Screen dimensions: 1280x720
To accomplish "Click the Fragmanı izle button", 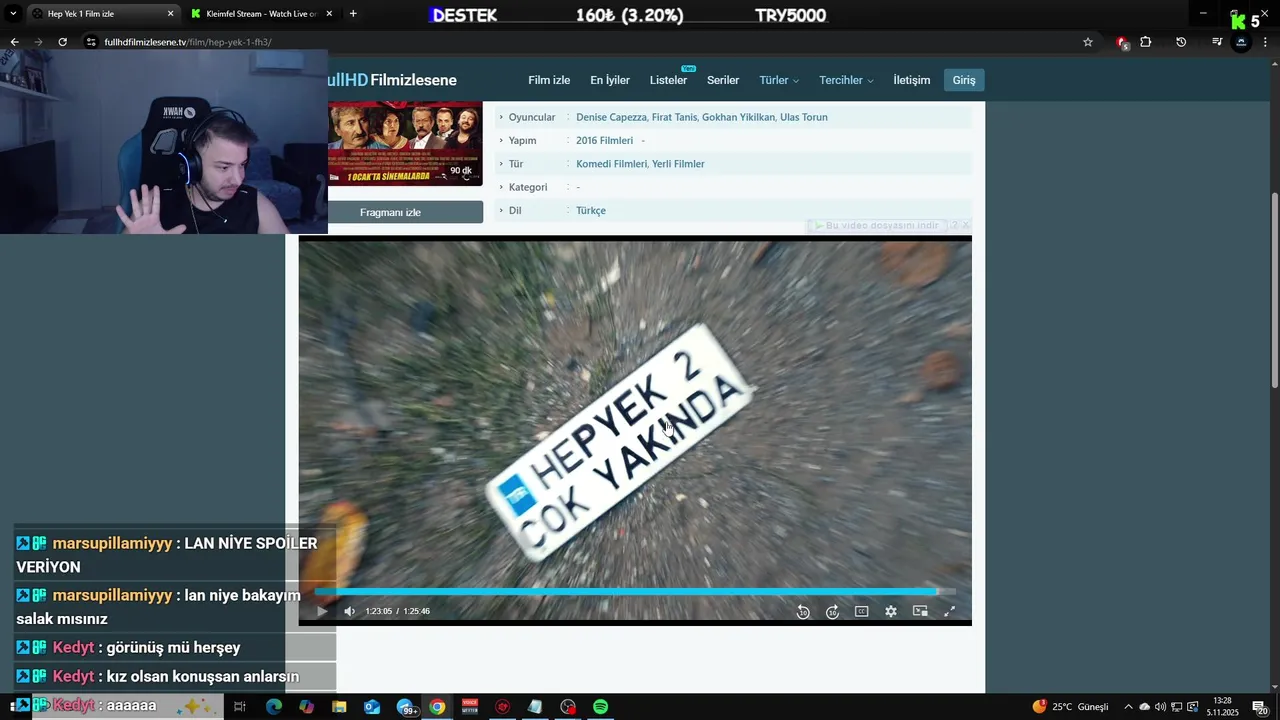I will point(390,212).
